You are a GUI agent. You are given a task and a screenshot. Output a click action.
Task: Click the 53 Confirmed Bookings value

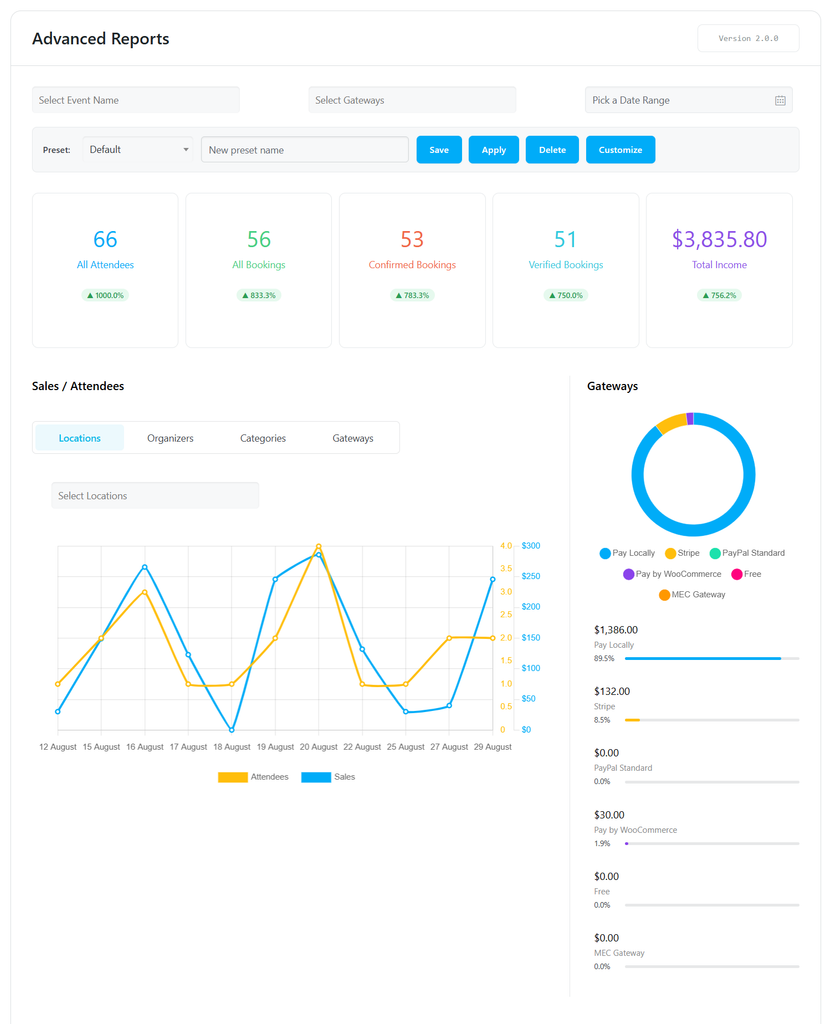412,240
